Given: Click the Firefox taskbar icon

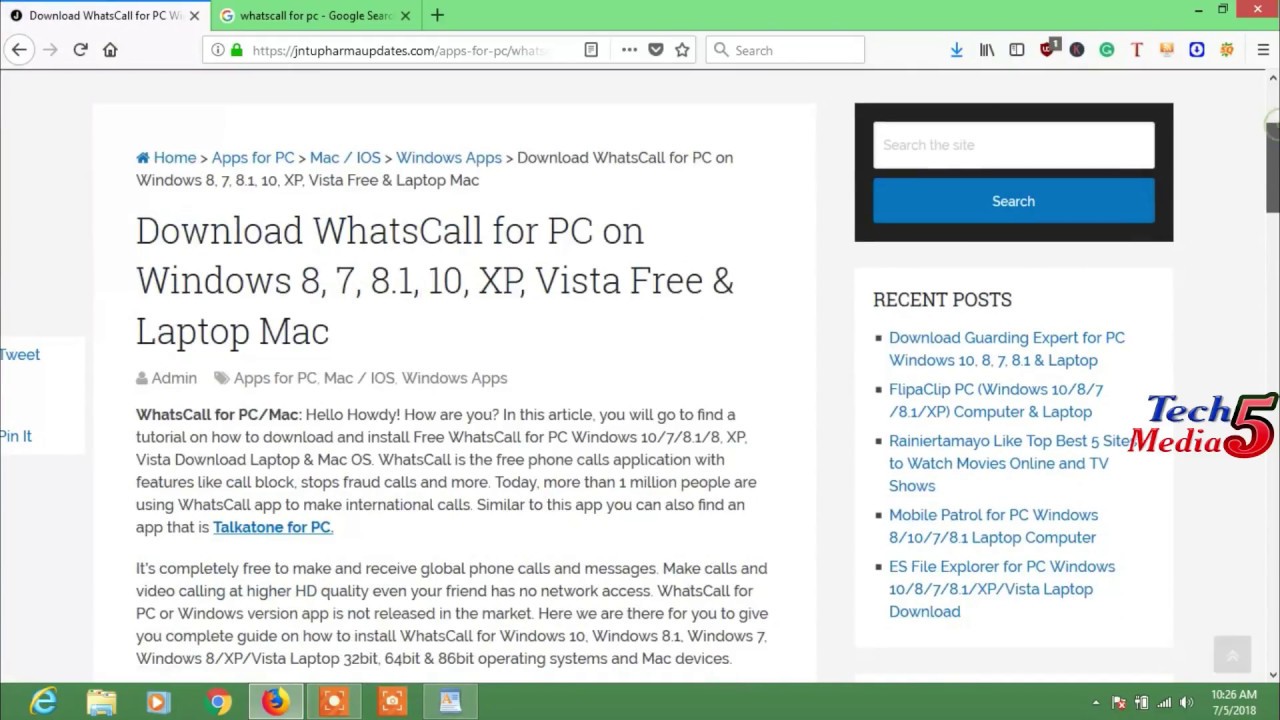Looking at the screenshot, I should pyautogui.click(x=275, y=702).
